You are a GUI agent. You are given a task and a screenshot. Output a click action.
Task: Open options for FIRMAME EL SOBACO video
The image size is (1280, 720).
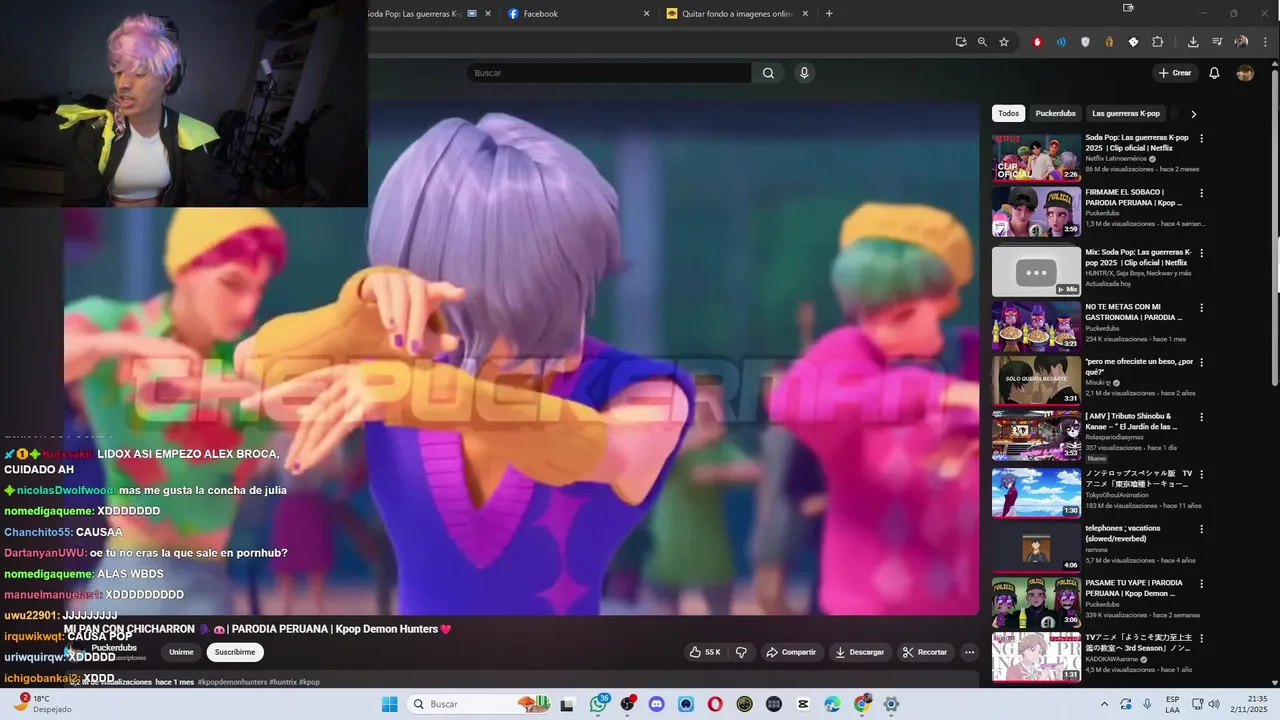click(x=1202, y=193)
